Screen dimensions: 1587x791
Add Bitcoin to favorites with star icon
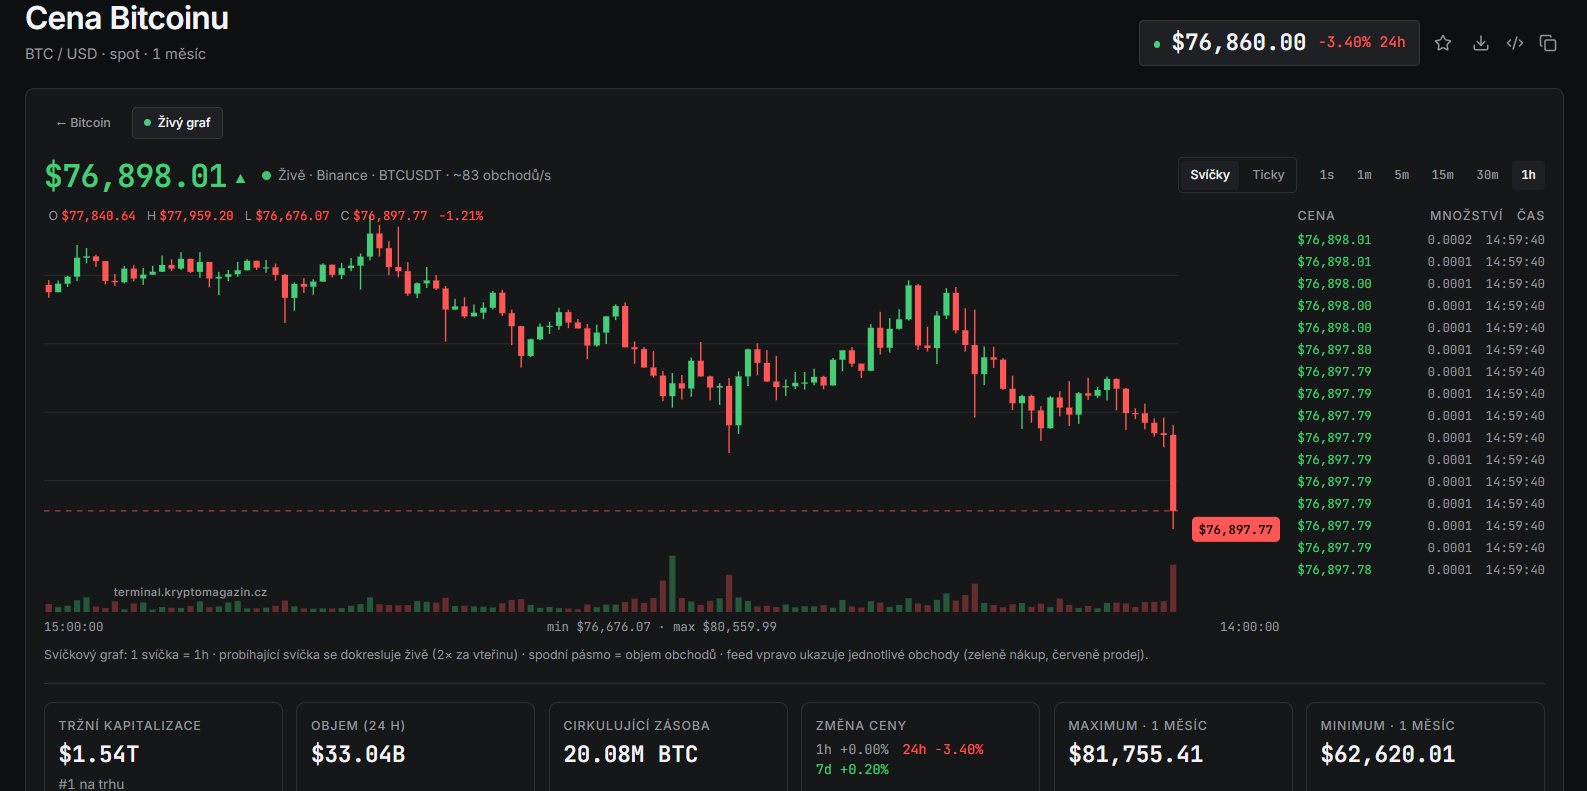pyautogui.click(x=1443, y=43)
